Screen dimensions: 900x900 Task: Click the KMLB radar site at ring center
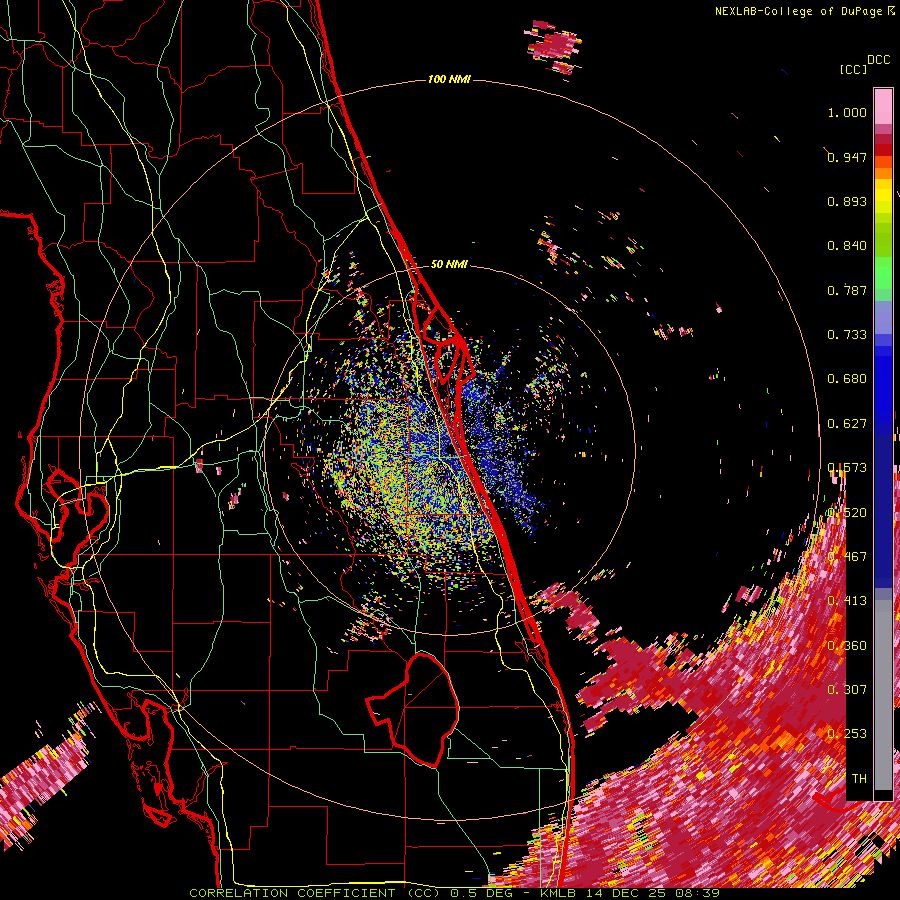[x=449, y=449]
